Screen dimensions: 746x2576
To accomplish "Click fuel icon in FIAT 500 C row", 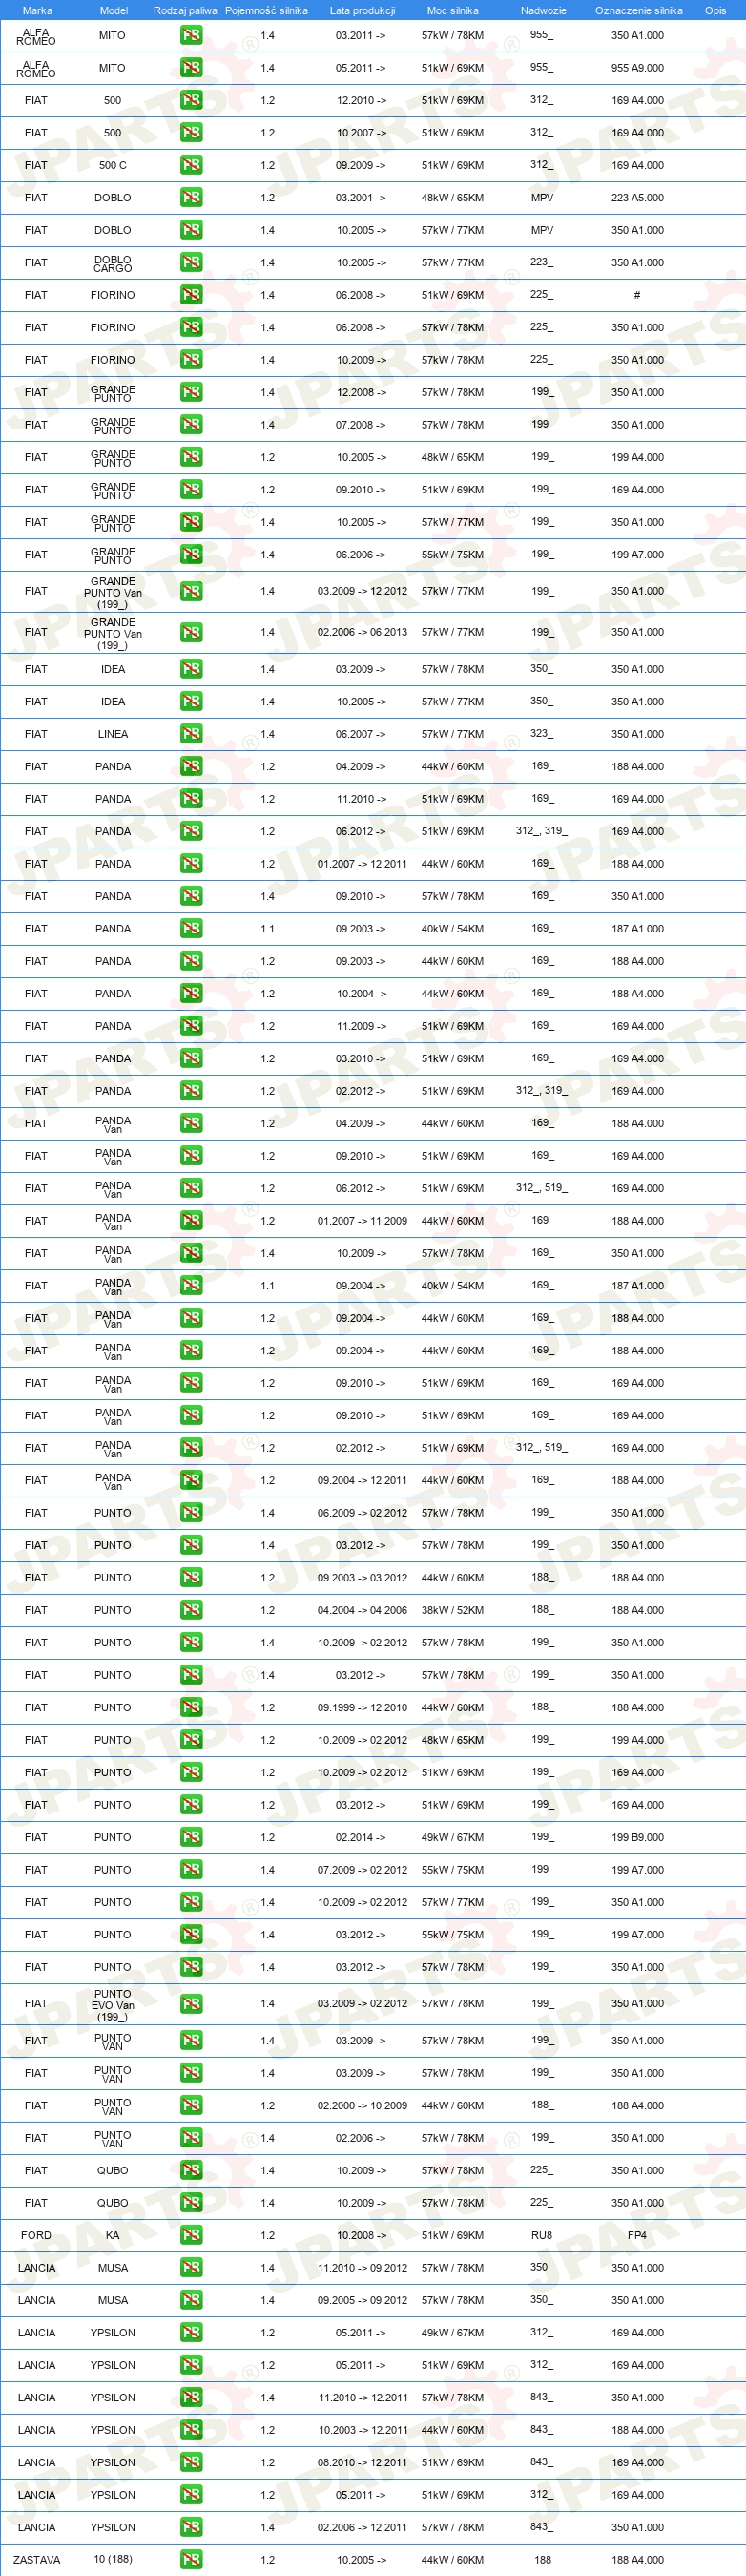I will (191, 165).
